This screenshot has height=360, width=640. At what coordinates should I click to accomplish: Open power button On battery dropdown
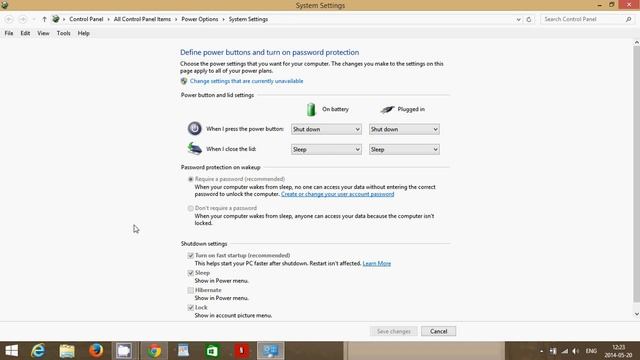[326, 129]
